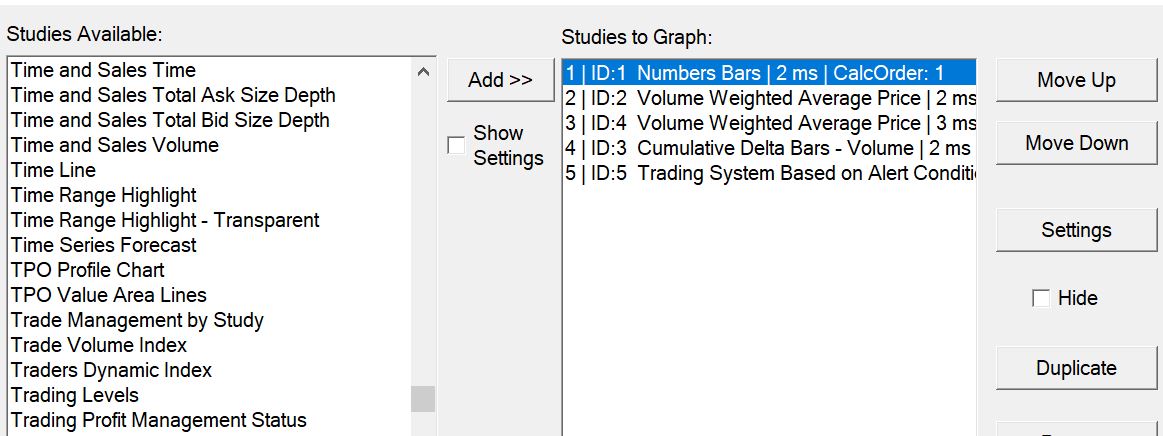Choose Time Range Highlight - Transparent

[x=165, y=220]
